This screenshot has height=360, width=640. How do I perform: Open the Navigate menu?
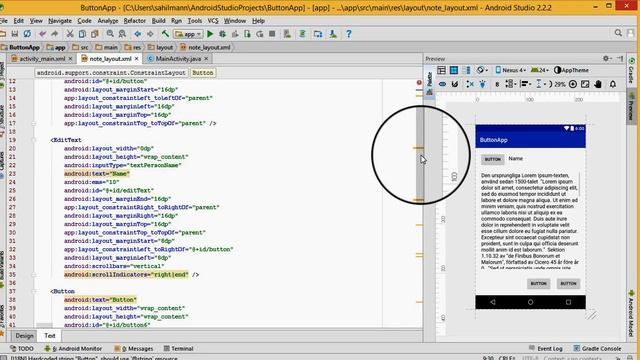click(60, 21)
